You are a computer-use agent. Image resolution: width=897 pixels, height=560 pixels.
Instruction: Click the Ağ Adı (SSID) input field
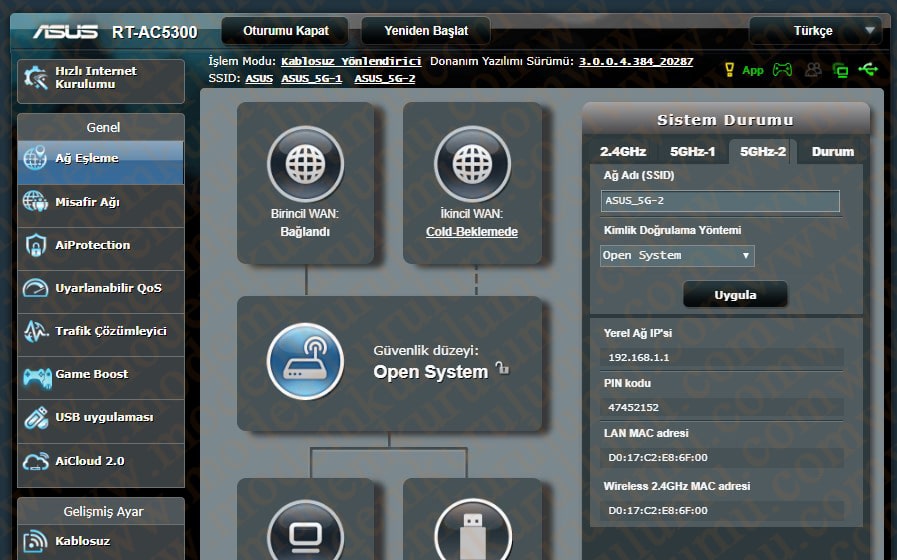click(720, 201)
